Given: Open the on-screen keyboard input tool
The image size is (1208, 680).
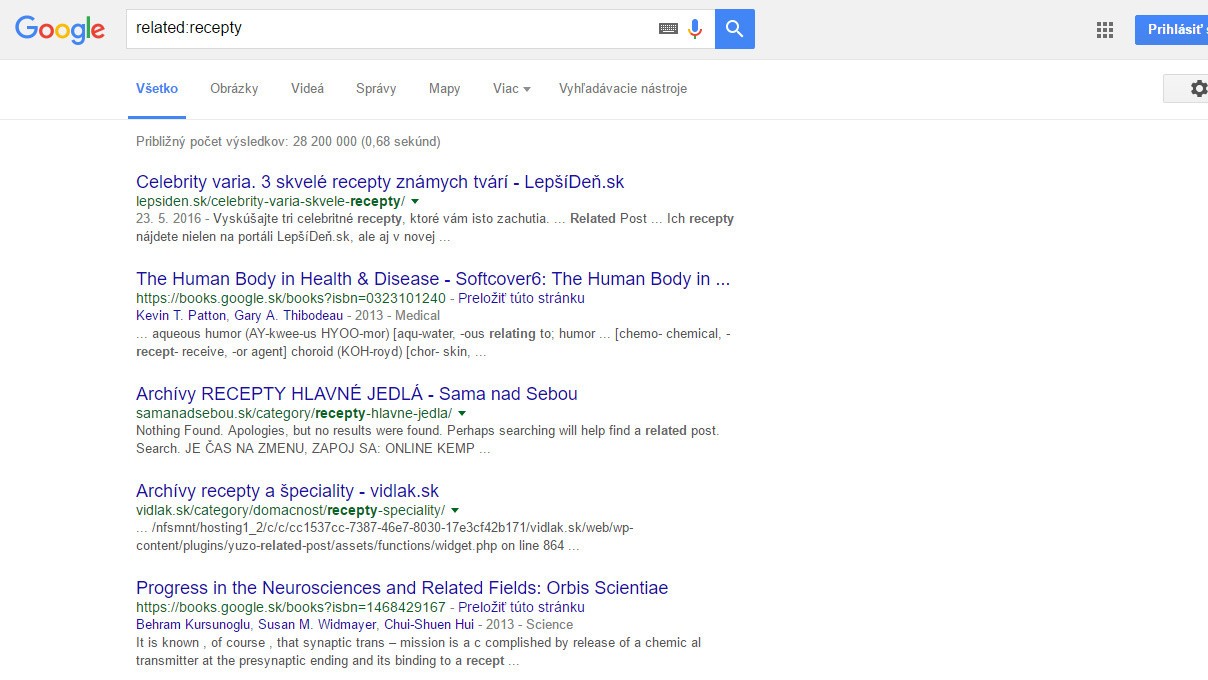Looking at the screenshot, I should [668, 29].
